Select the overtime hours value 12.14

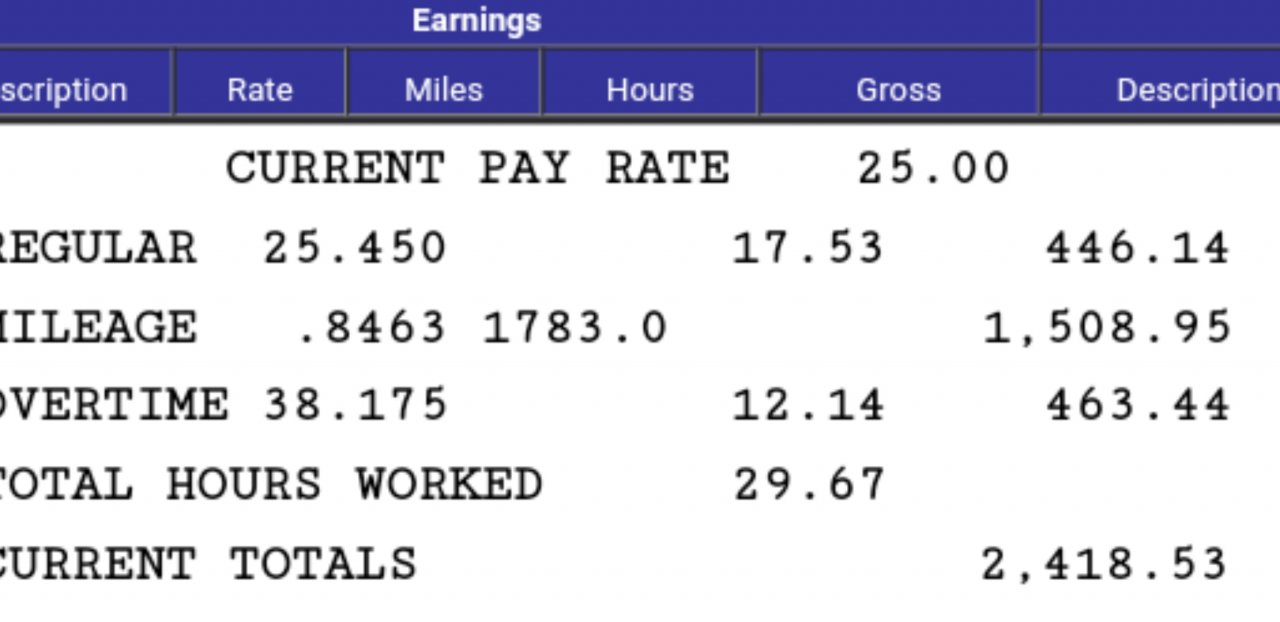pyautogui.click(x=808, y=405)
